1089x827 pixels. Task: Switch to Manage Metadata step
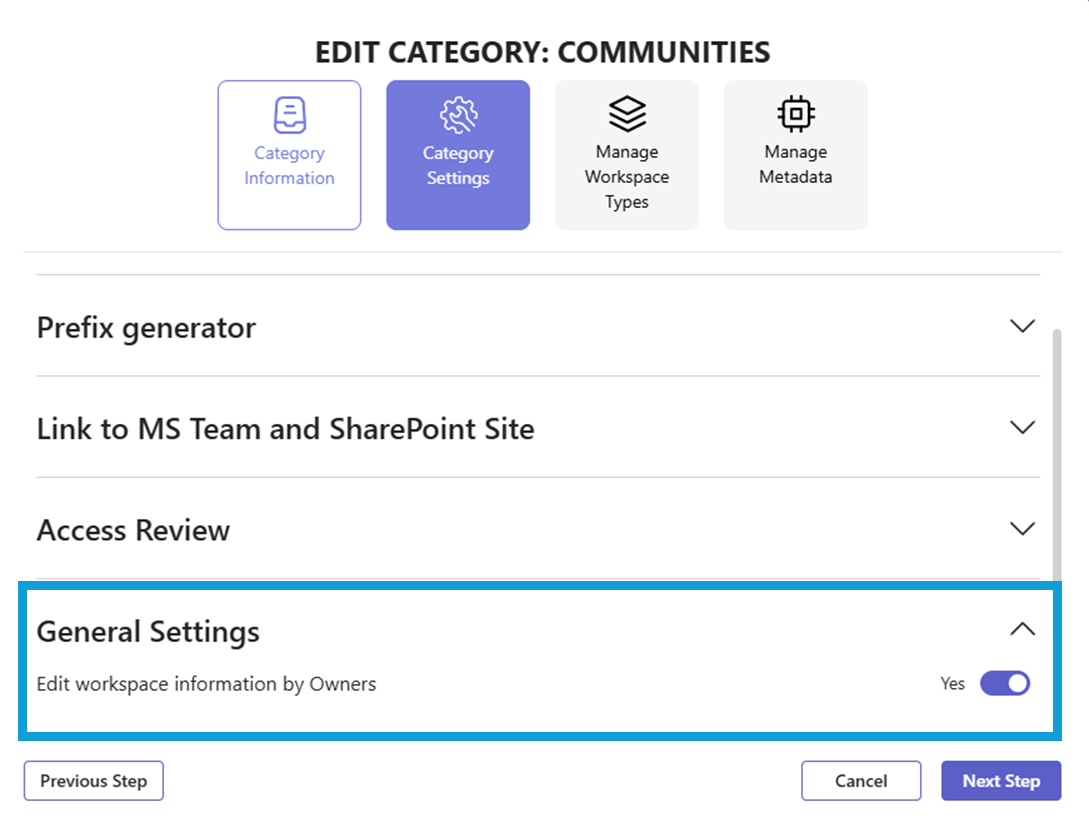(795, 155)
